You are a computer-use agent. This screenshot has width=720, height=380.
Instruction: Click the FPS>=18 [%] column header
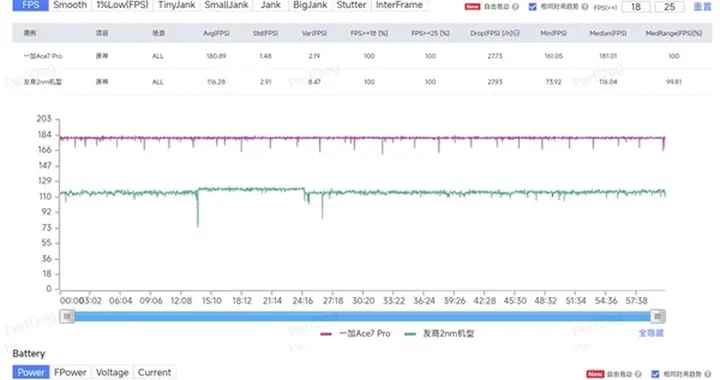tap(369, 33)
